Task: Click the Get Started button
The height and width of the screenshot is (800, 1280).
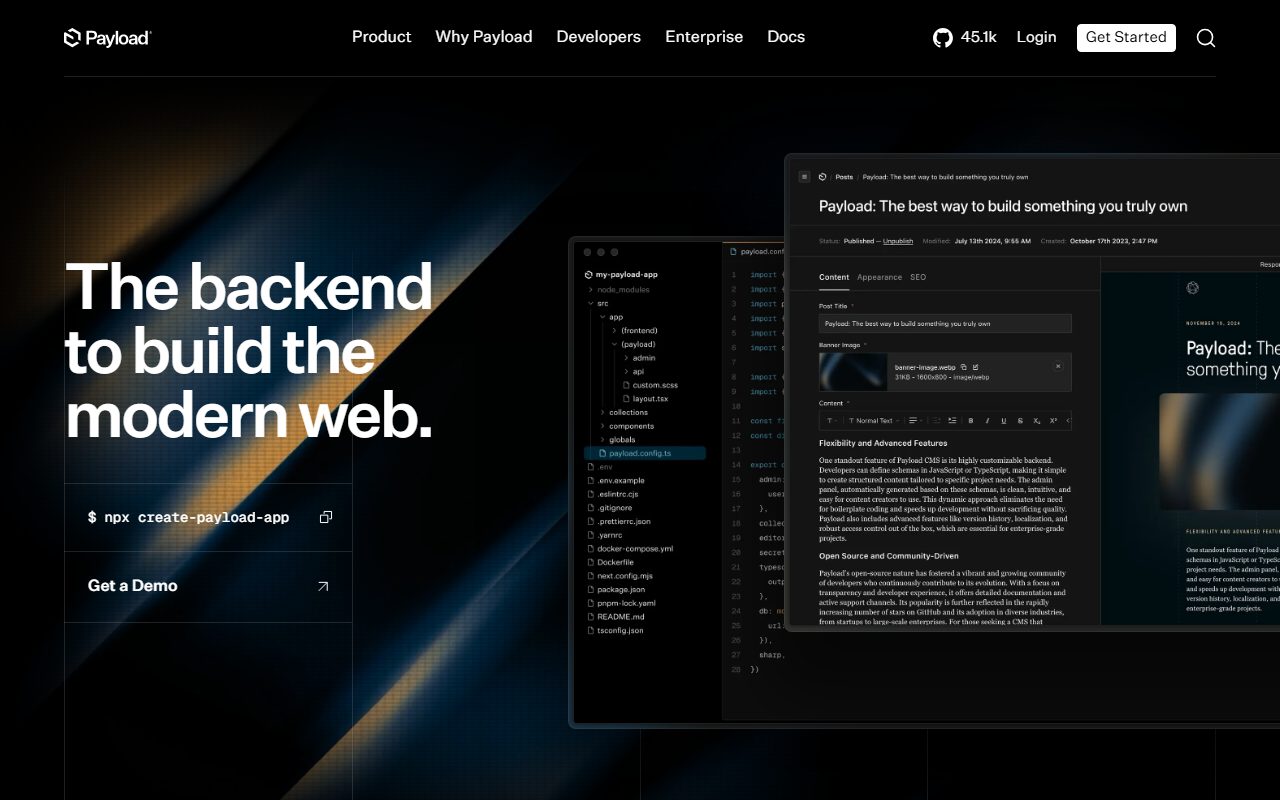Action: tap(1126, 37)
